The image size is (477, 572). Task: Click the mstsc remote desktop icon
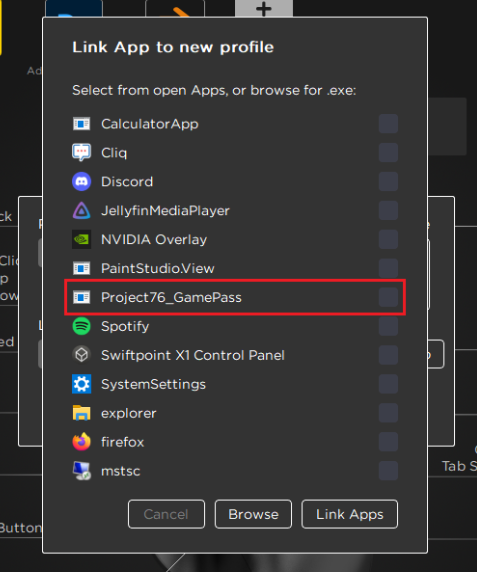click(x=81, y=471)
